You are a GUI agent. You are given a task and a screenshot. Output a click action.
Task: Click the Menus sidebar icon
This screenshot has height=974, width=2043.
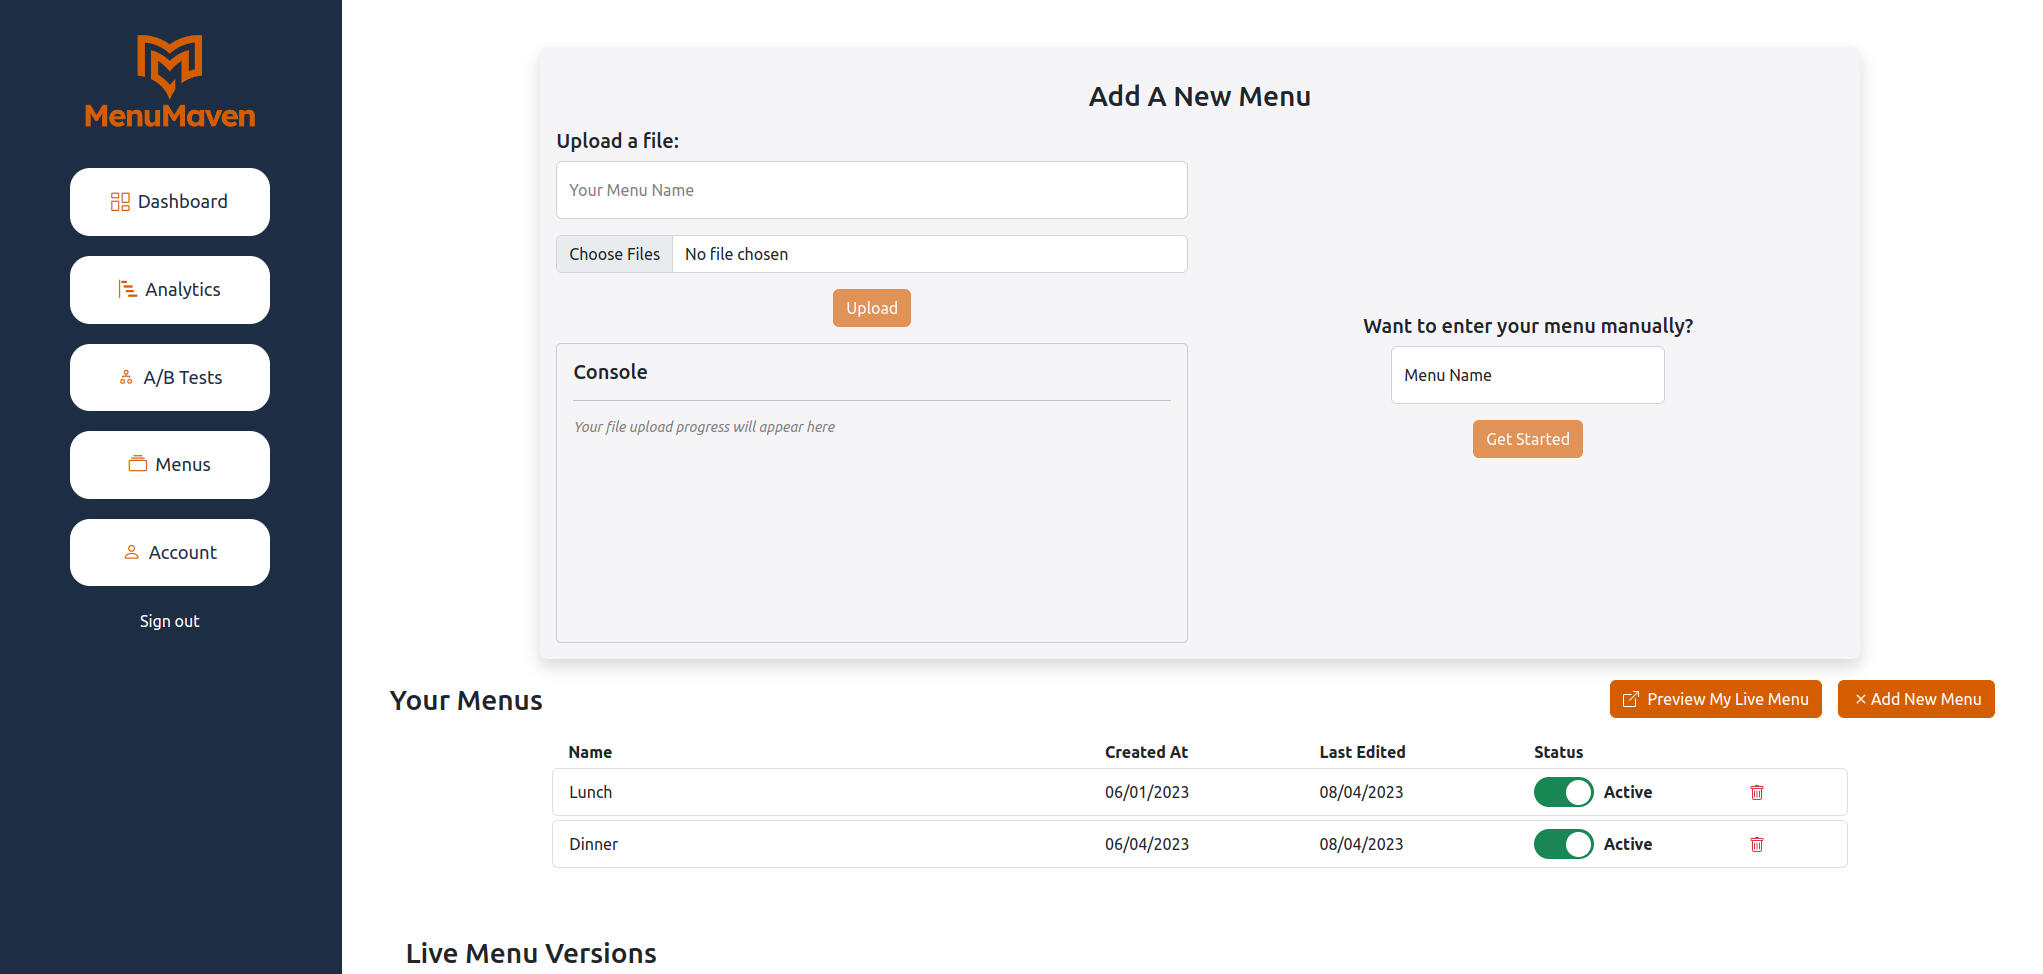[x=138, y=465]
